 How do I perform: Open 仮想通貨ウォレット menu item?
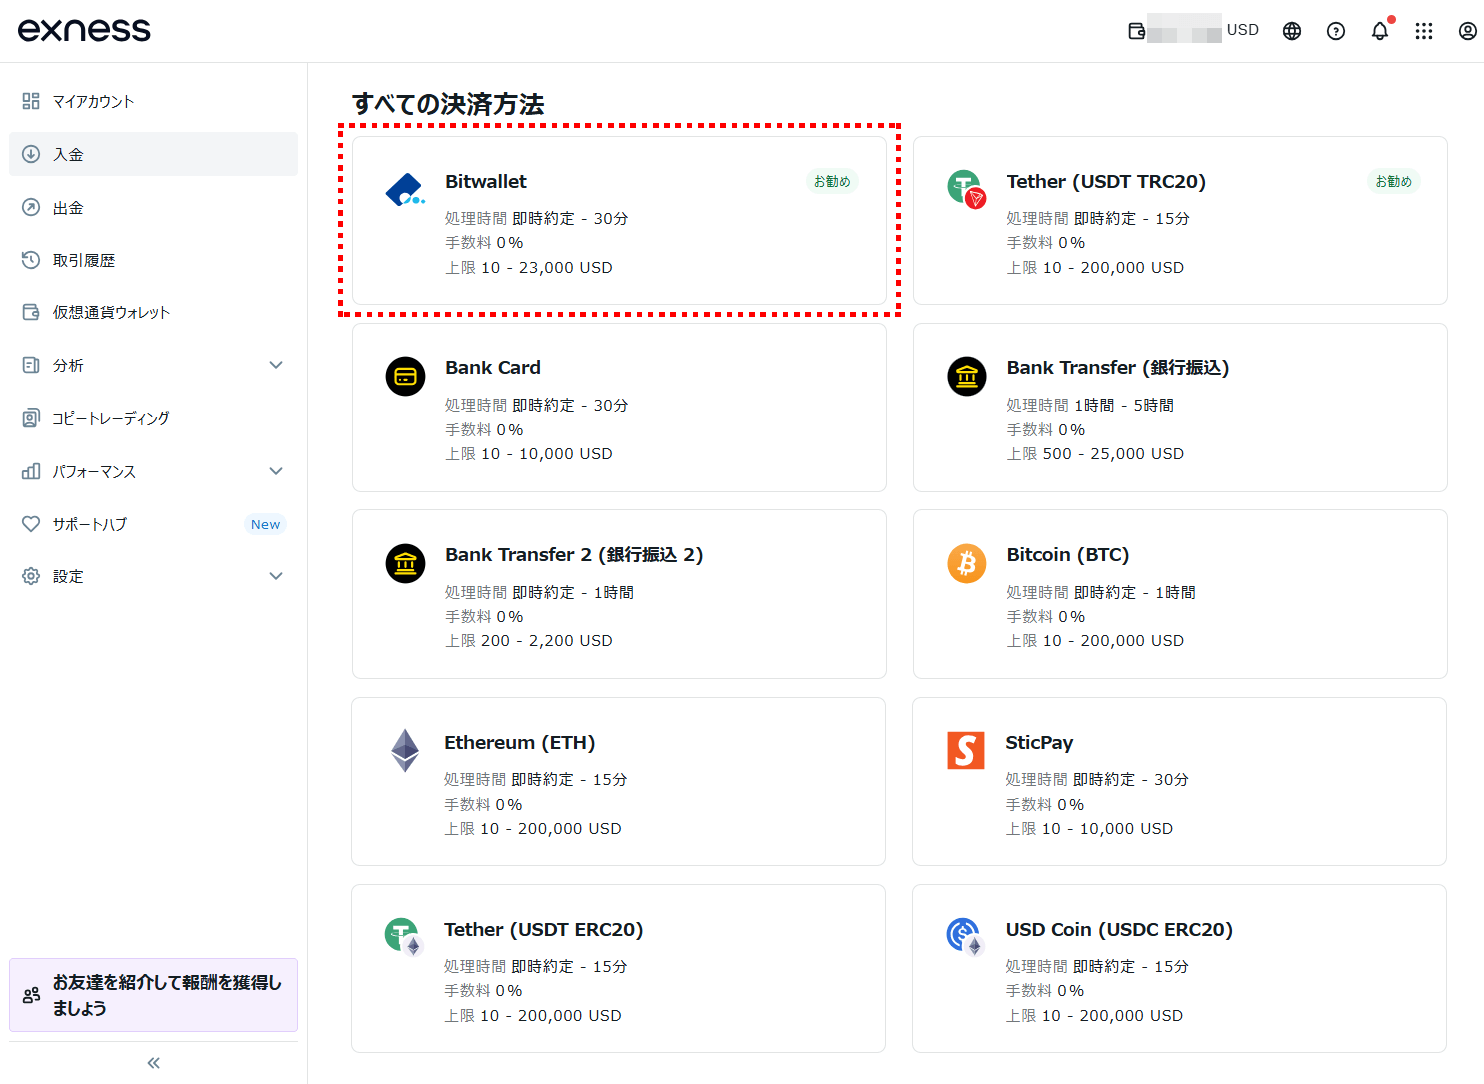tap(153, 312)
